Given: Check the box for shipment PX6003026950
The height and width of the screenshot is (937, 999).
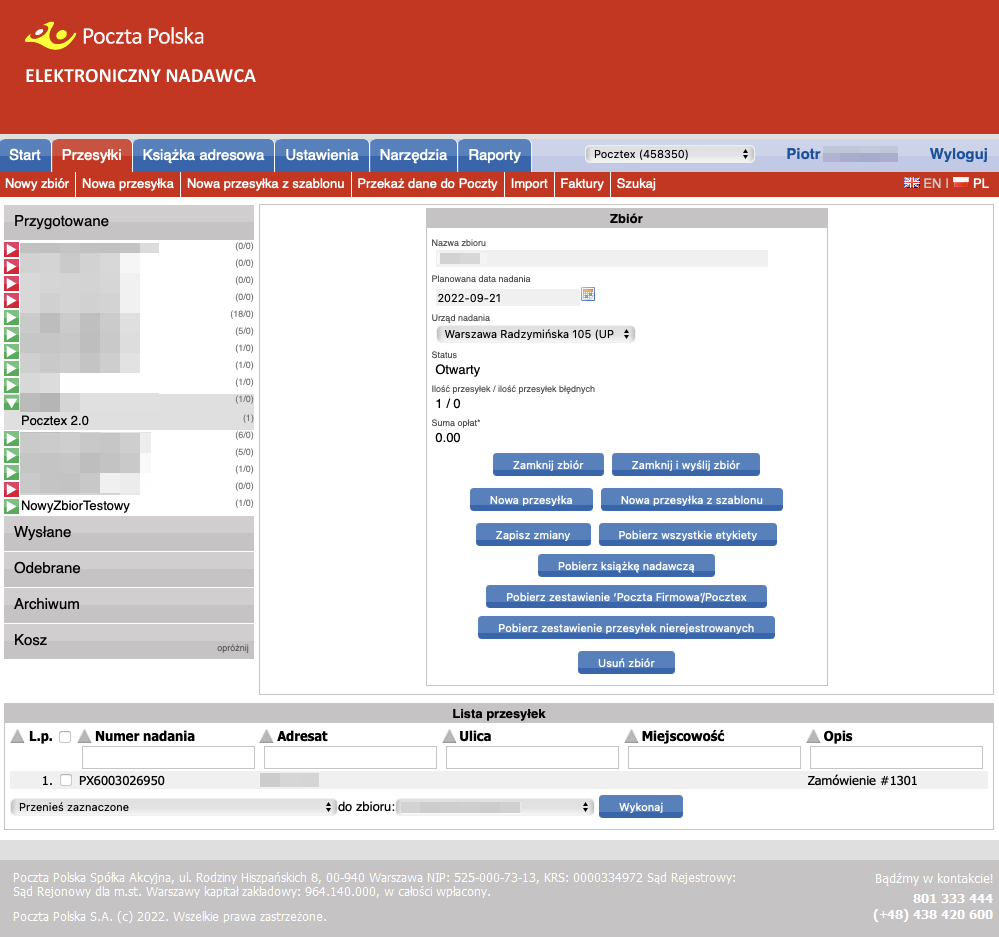Looking at the screenshot, I should tap(66, 780).
